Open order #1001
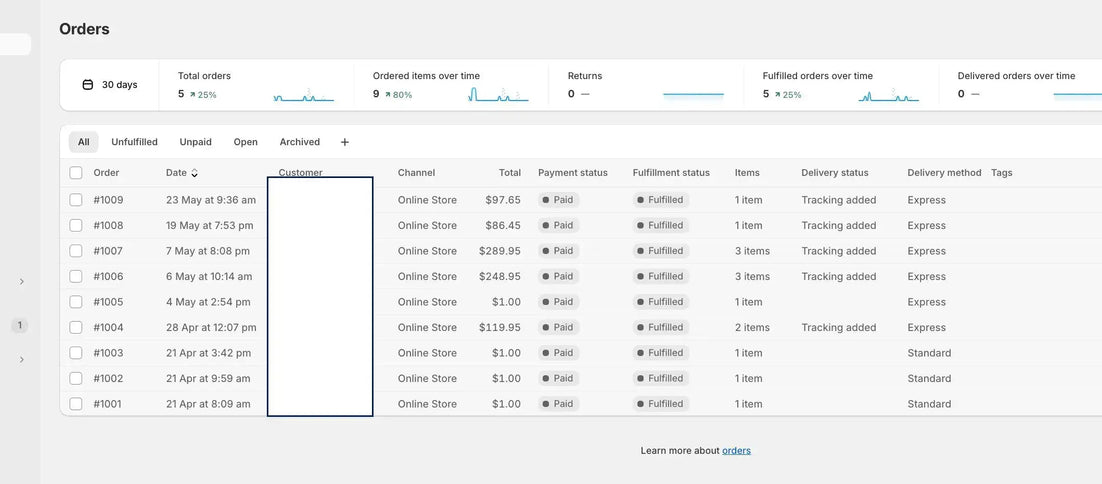 pos(108,404)
